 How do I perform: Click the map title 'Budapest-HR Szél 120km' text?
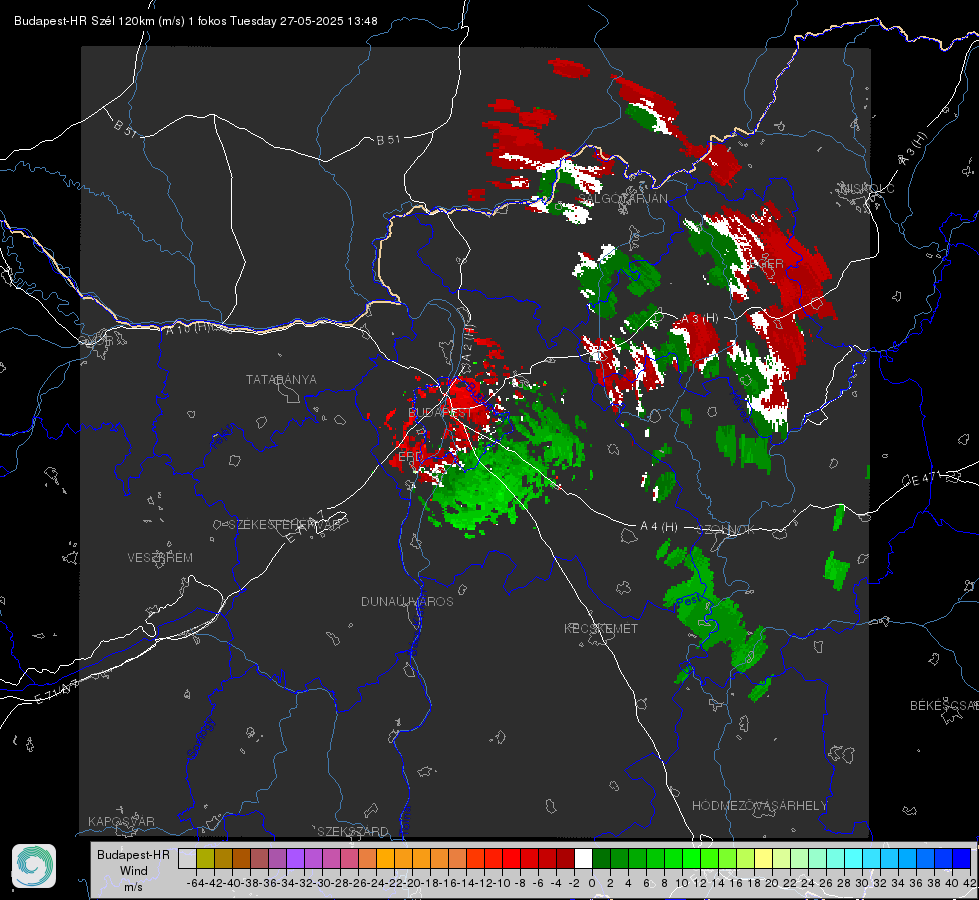(82, 21)
